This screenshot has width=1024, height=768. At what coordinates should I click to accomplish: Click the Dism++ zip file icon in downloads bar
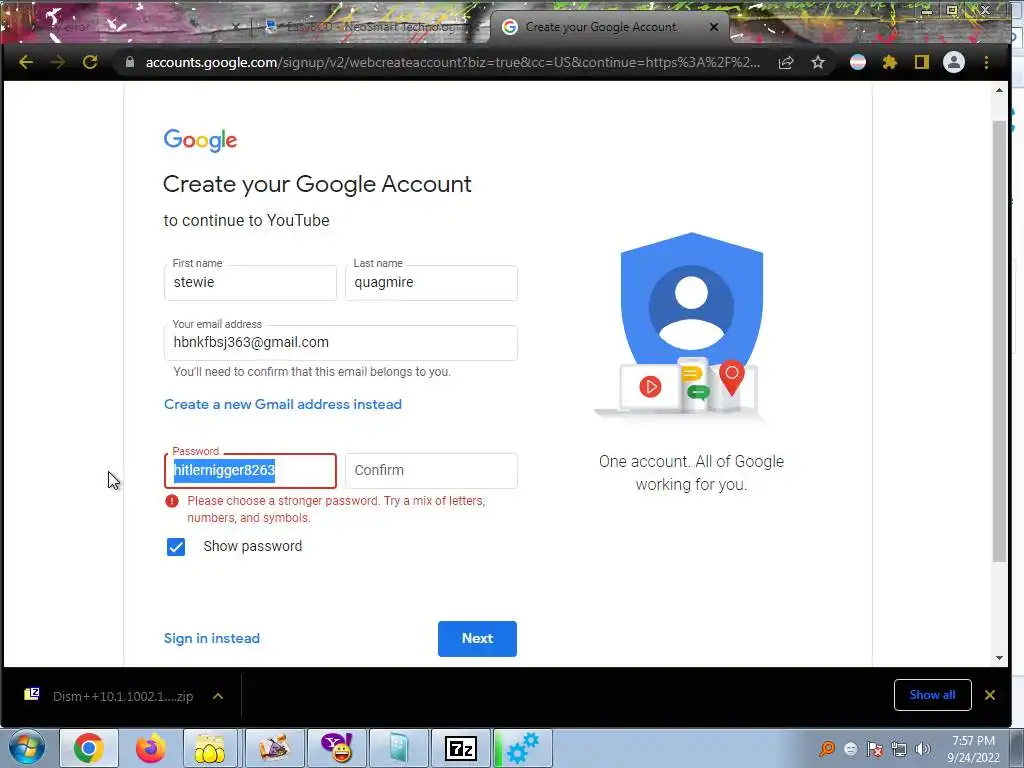32,695
